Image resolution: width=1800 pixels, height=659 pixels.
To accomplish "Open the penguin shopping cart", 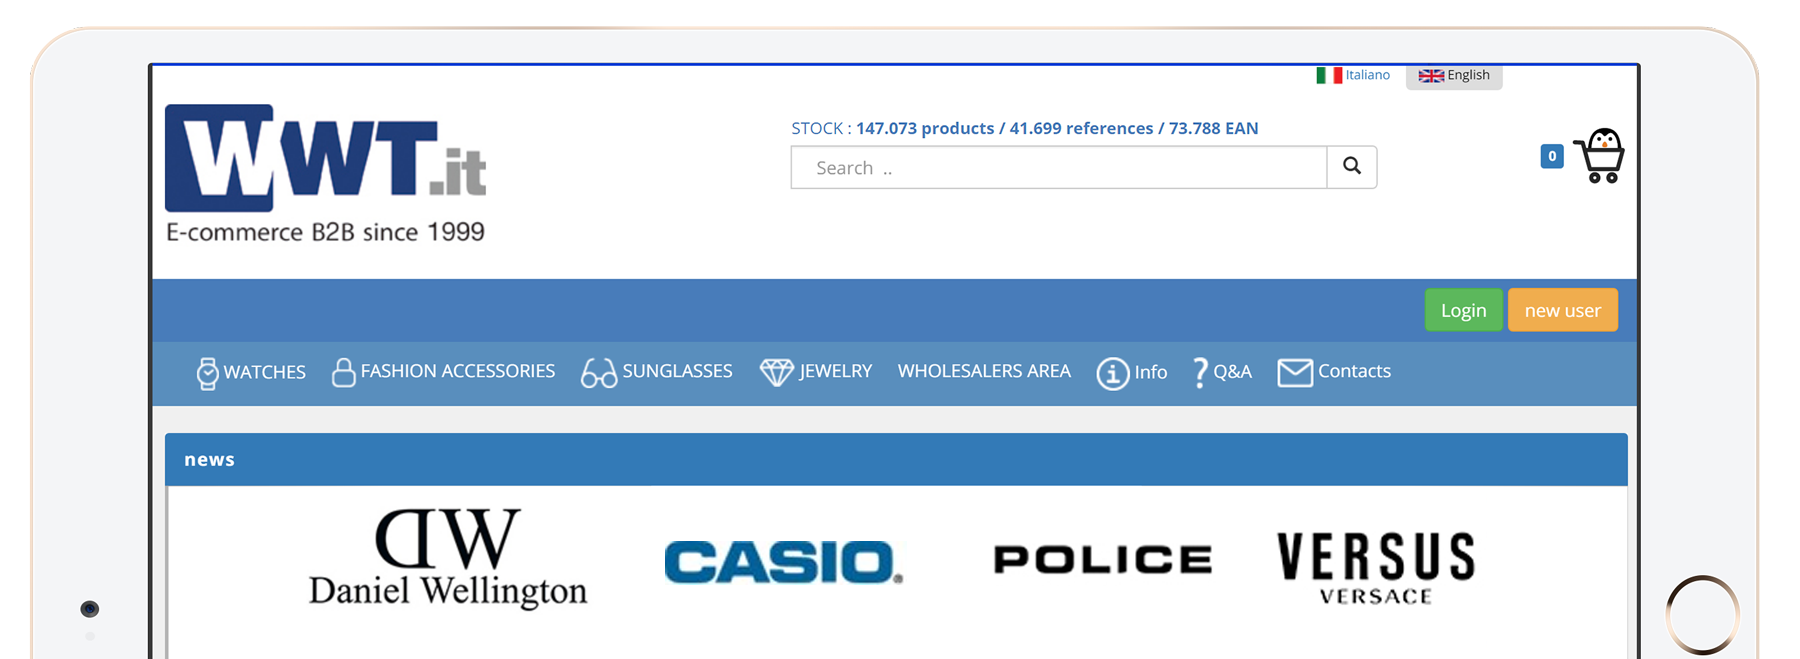I will tap(1599, 156).
